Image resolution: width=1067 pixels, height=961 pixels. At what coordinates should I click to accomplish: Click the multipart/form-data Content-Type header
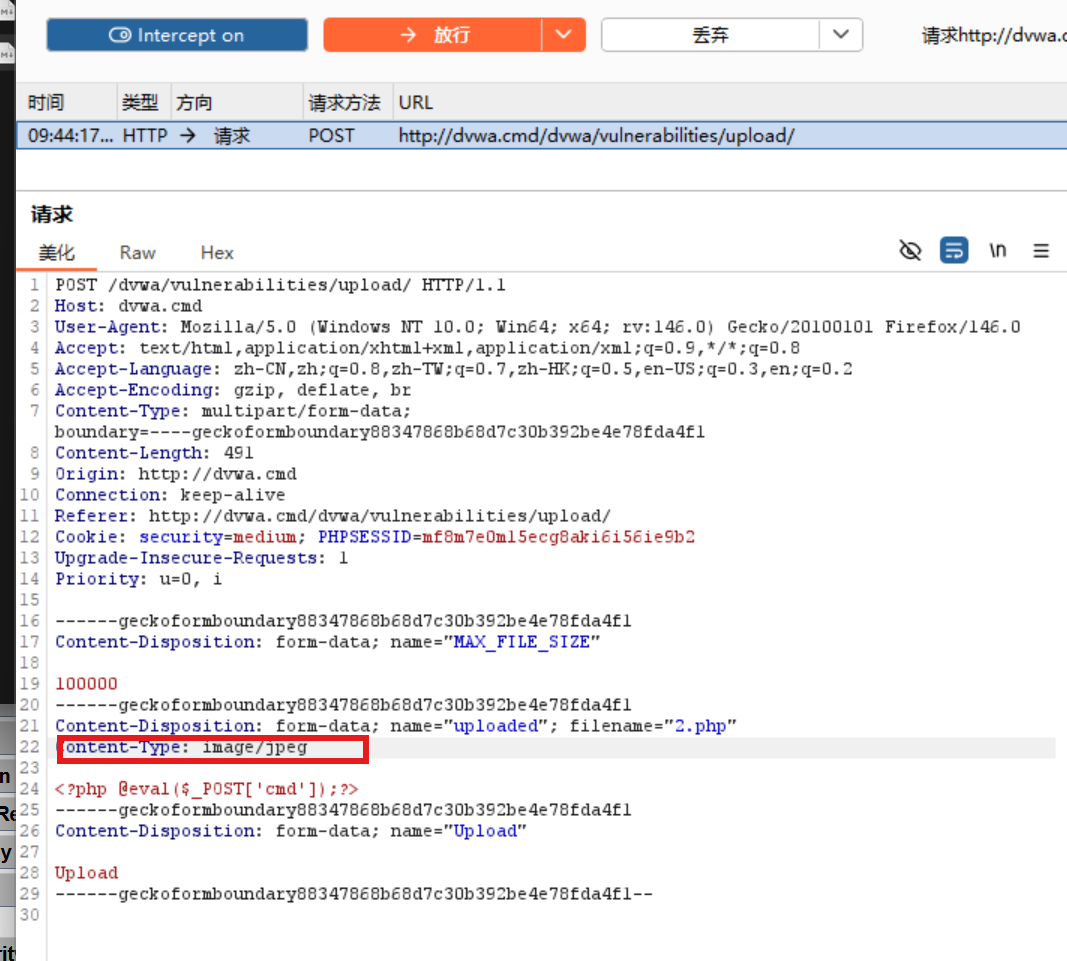click(233, 411)
